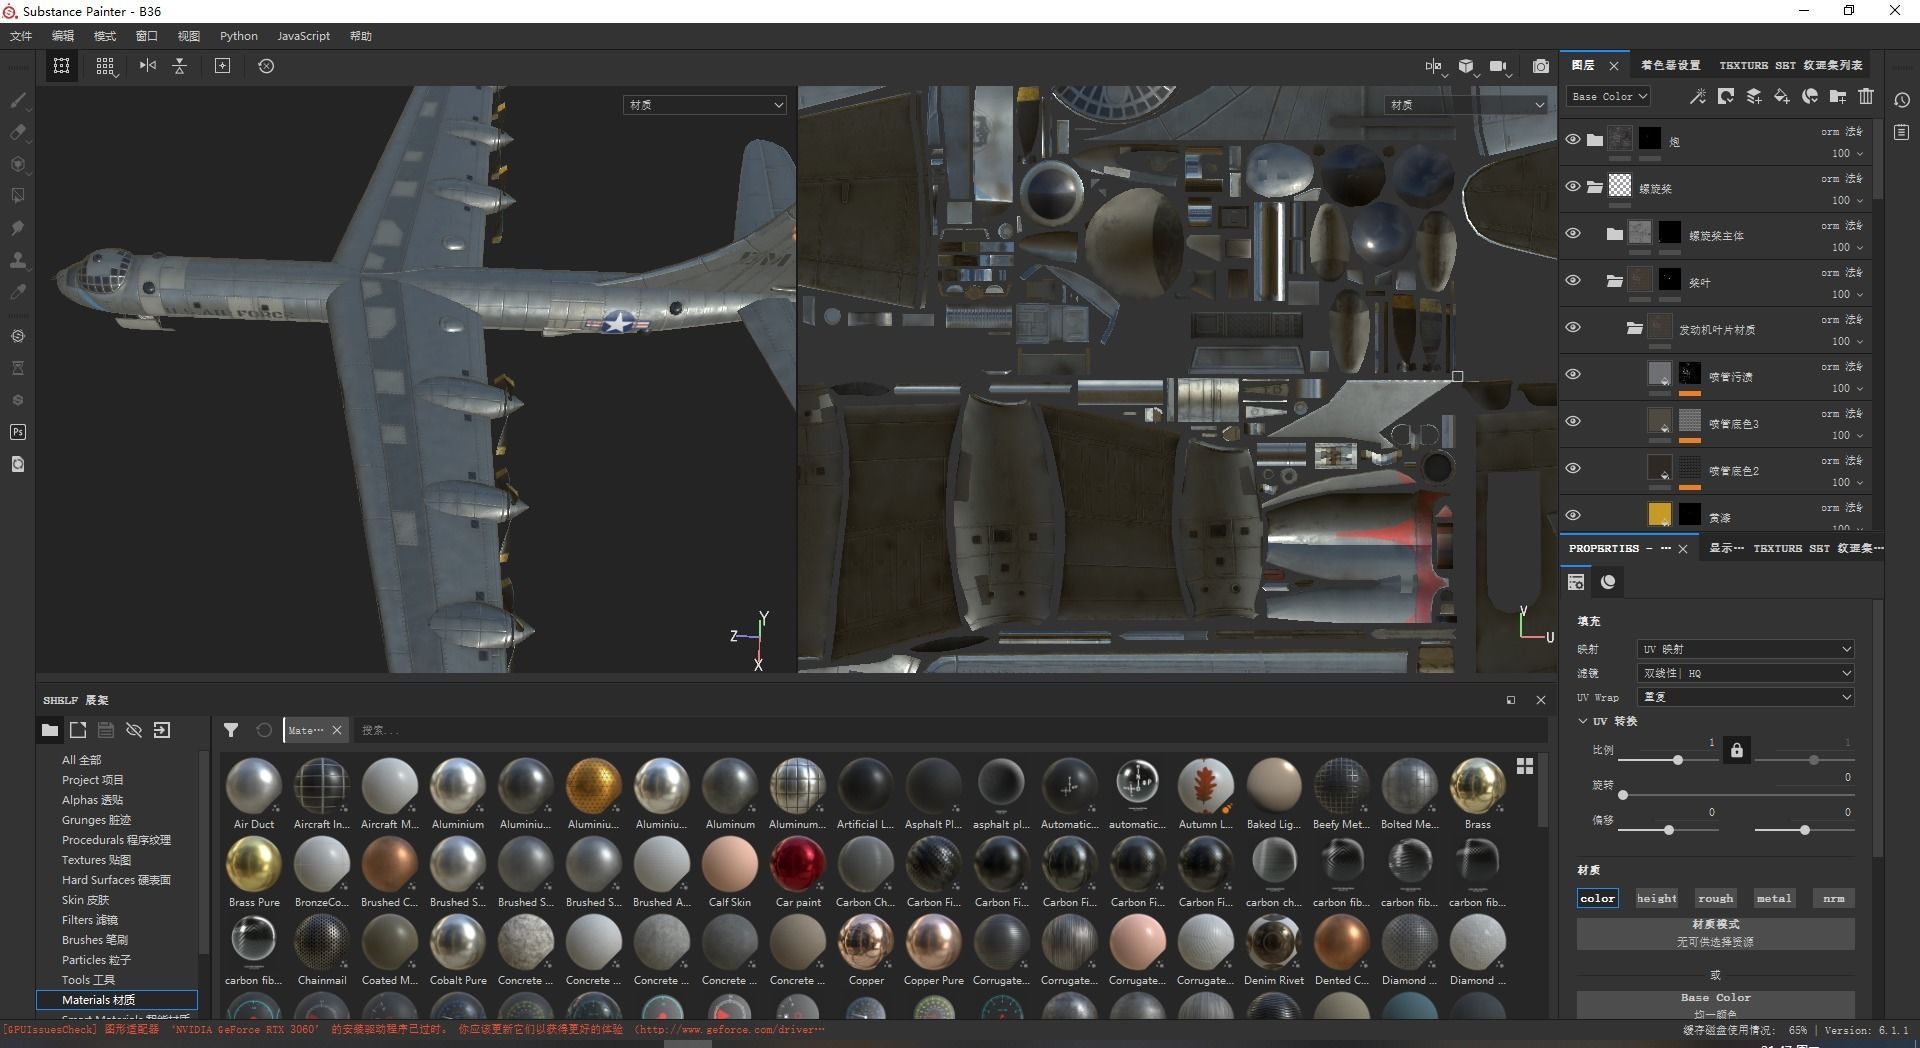Hide the 螺旋桨 folder layer

tap(1573, 187)
